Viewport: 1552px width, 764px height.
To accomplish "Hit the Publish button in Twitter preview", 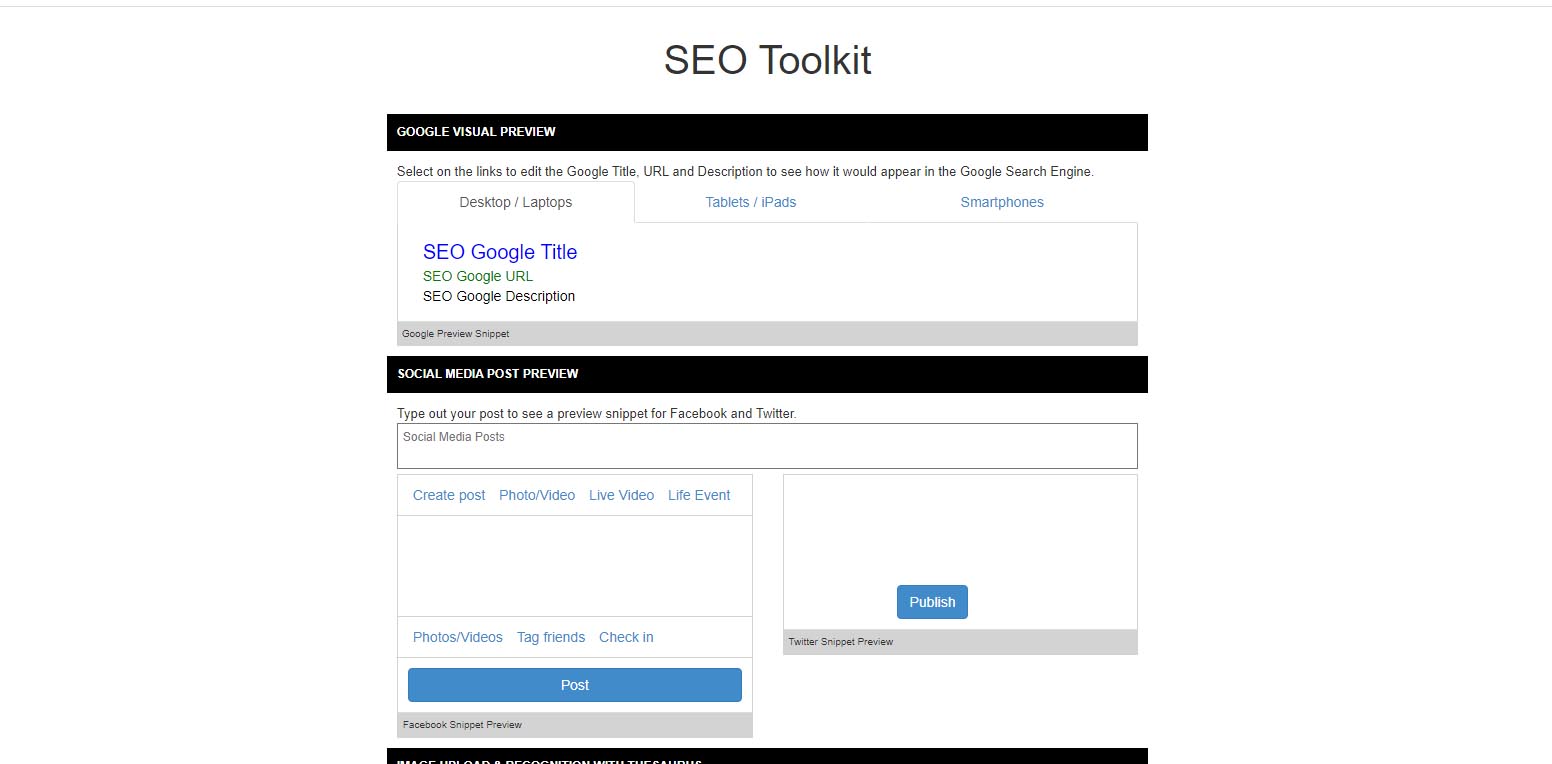I will [932, 602].
